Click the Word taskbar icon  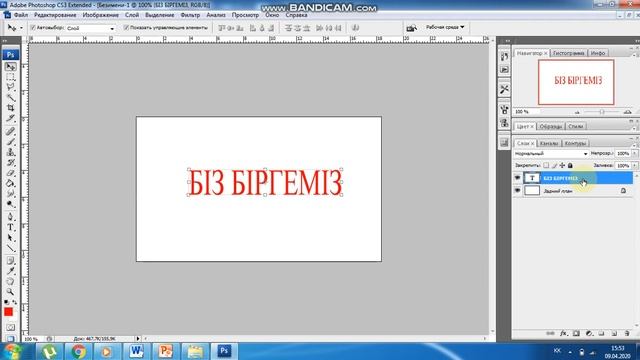(136, 351)
